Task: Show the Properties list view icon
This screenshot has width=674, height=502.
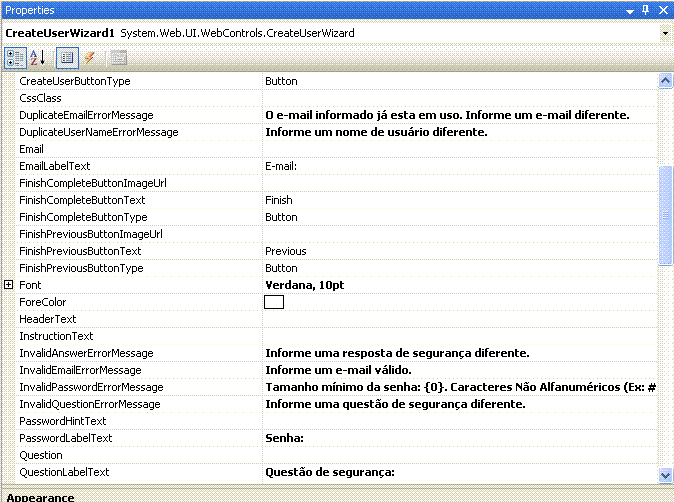Action: [67, 58]
